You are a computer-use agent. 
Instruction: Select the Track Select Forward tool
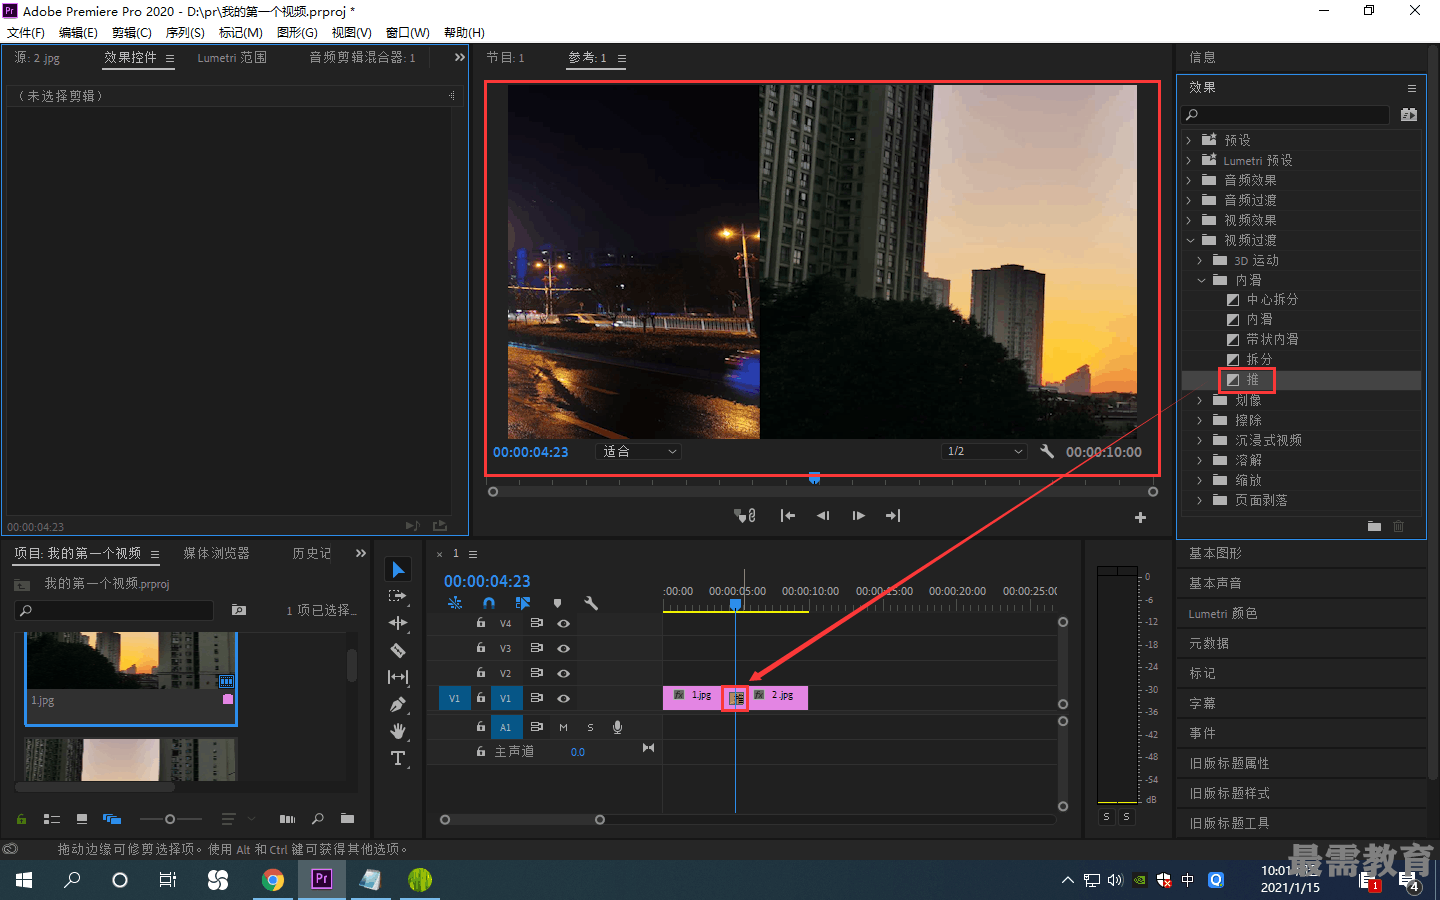[398, 596]
